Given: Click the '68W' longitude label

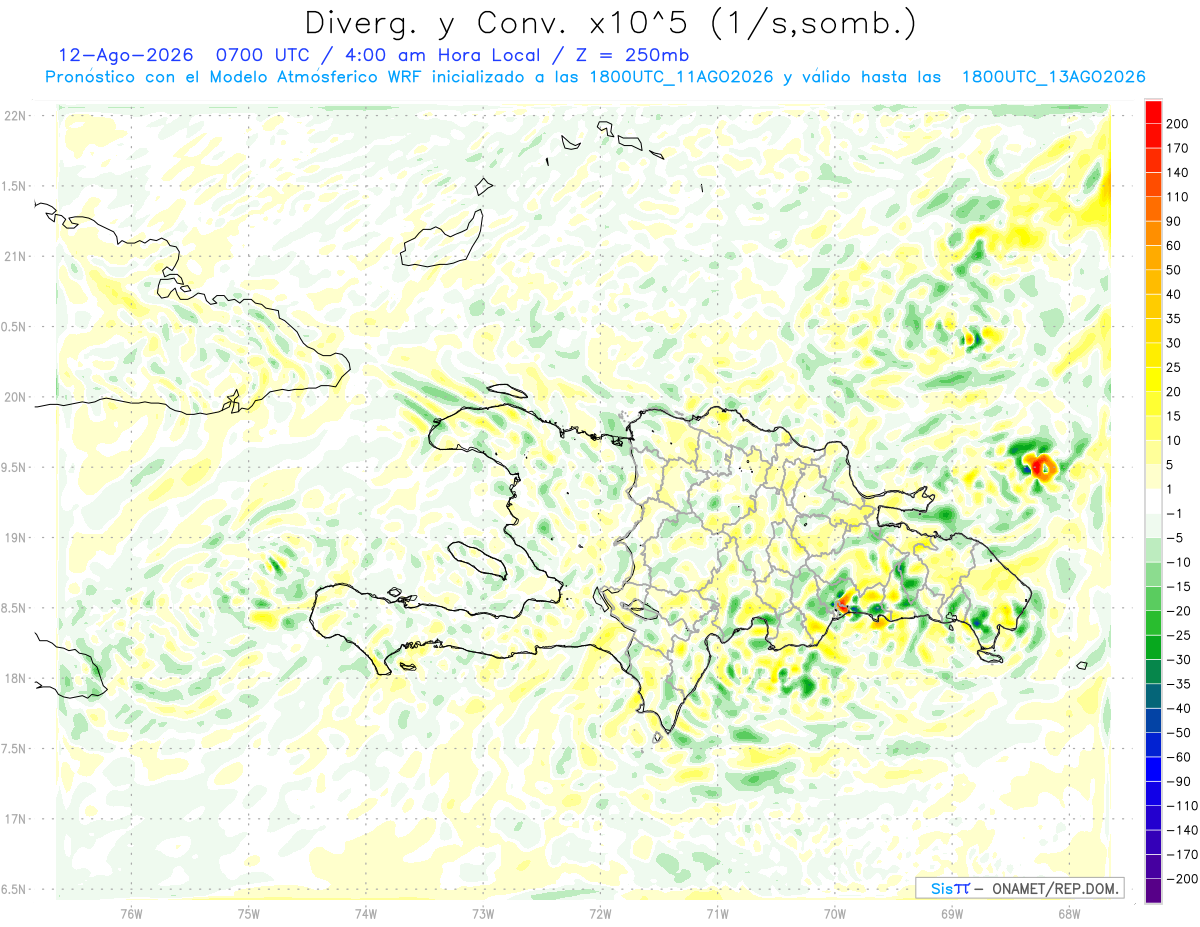Looking at the screenshot, I should 1068,913.
